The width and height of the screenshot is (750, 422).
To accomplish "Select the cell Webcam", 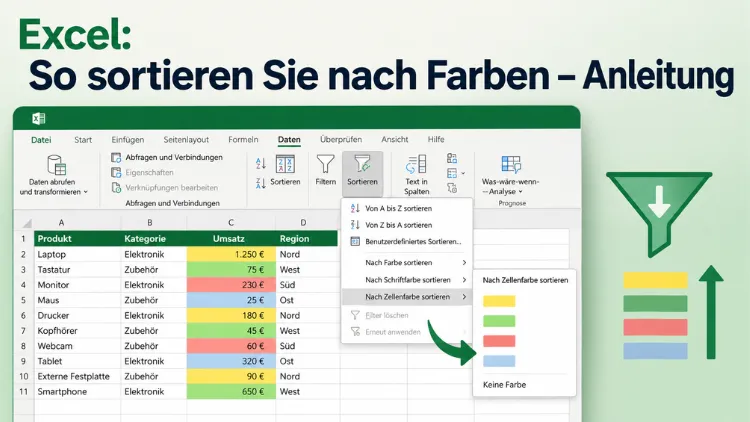I will (77, 346).
